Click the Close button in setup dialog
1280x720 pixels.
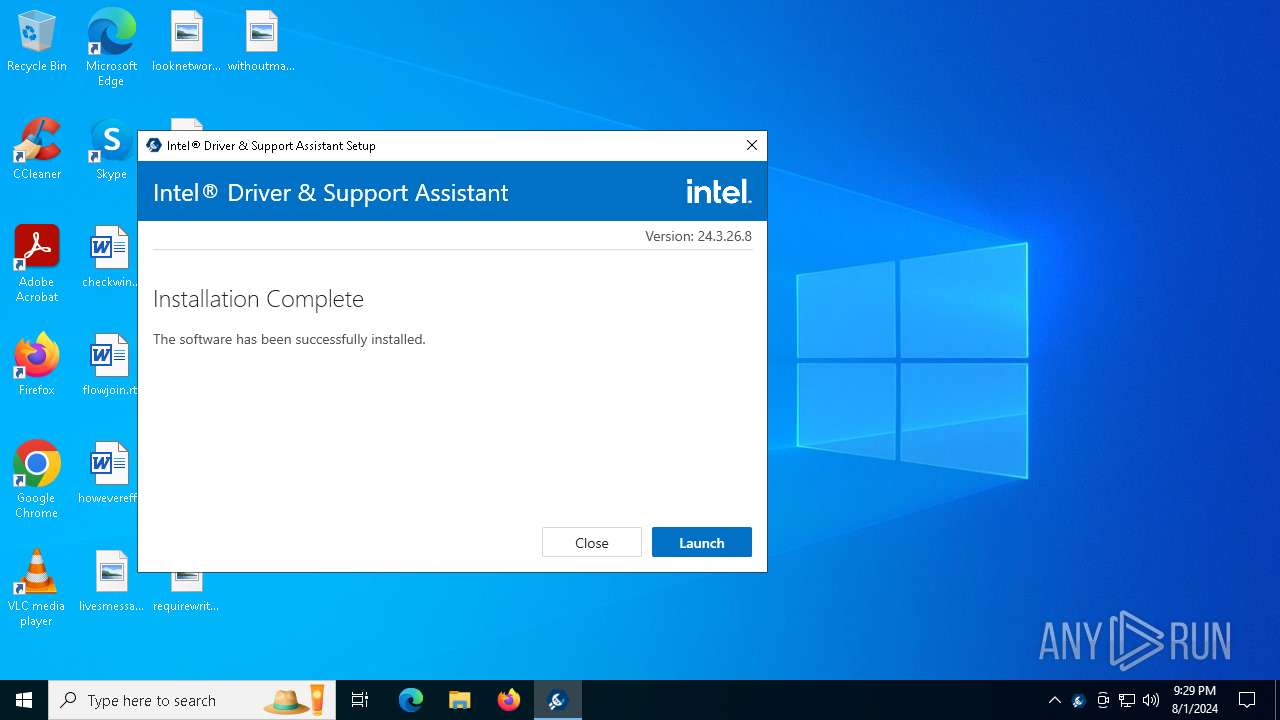click(591, 542)
